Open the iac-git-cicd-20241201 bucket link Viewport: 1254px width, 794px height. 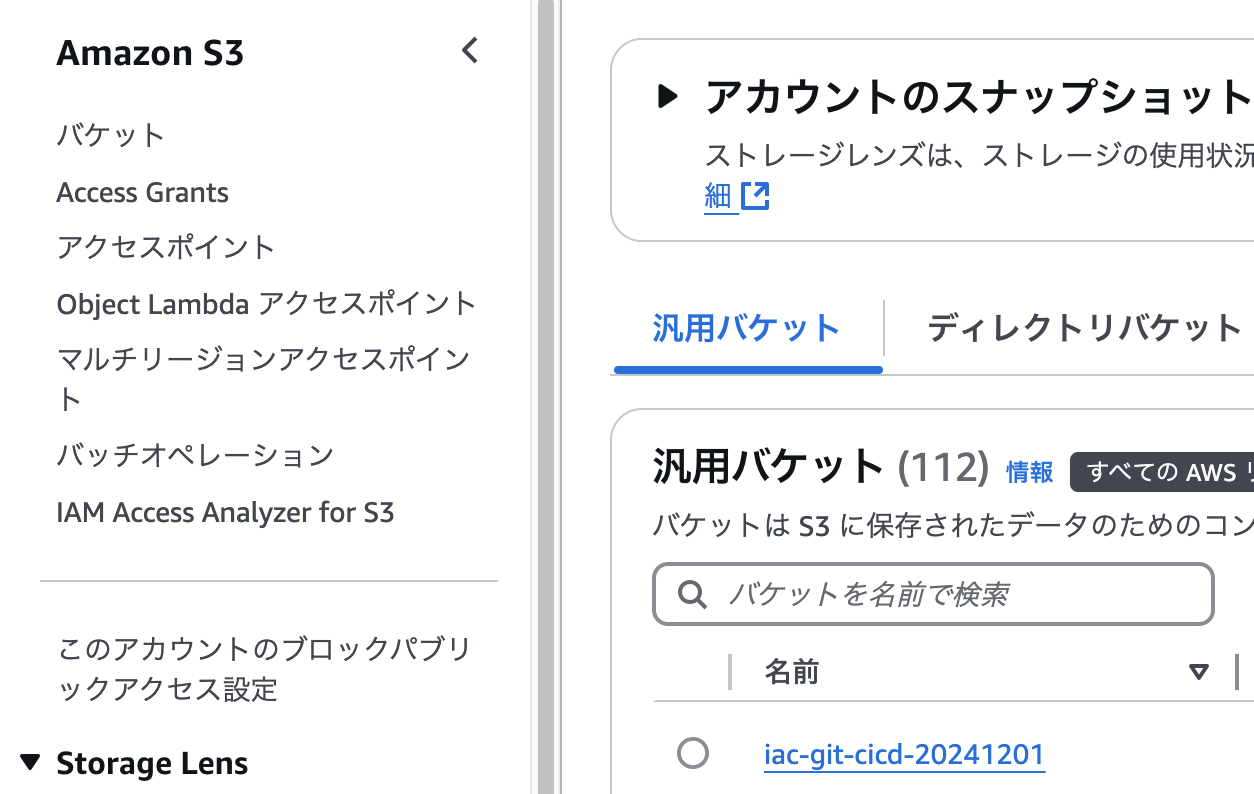click(x=904, y=754)
